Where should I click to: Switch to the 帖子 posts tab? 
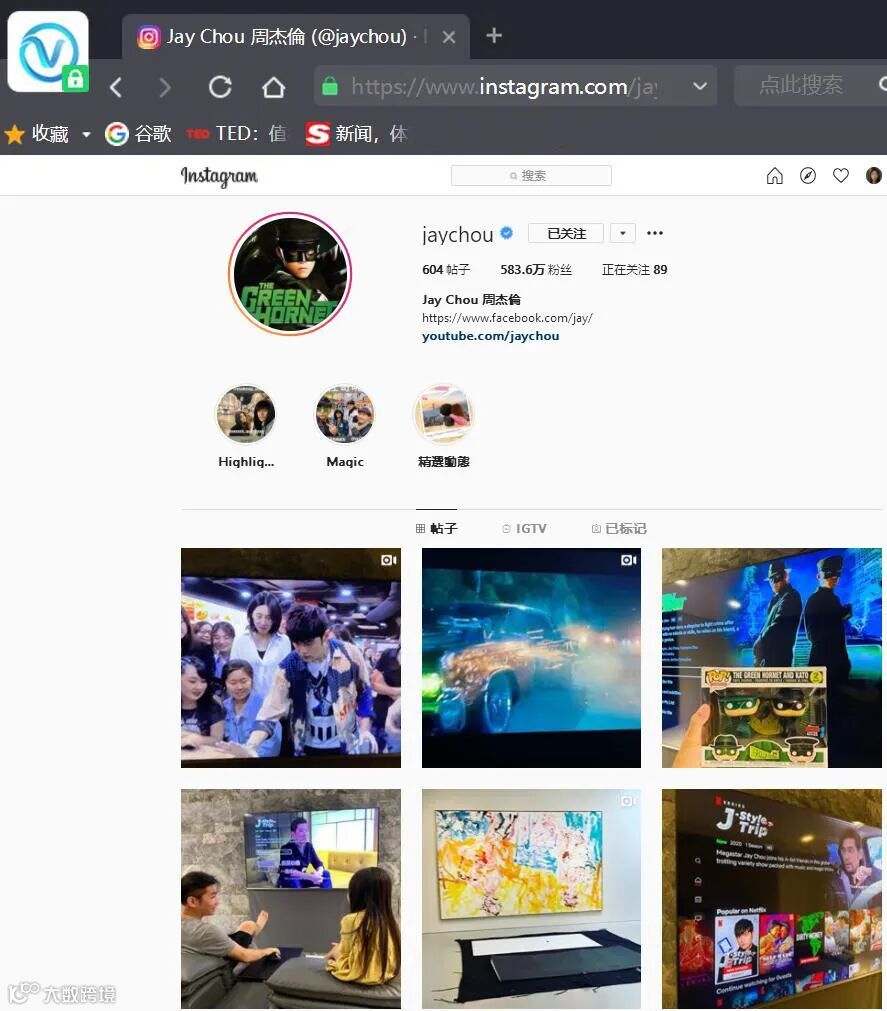click(436, 528)
